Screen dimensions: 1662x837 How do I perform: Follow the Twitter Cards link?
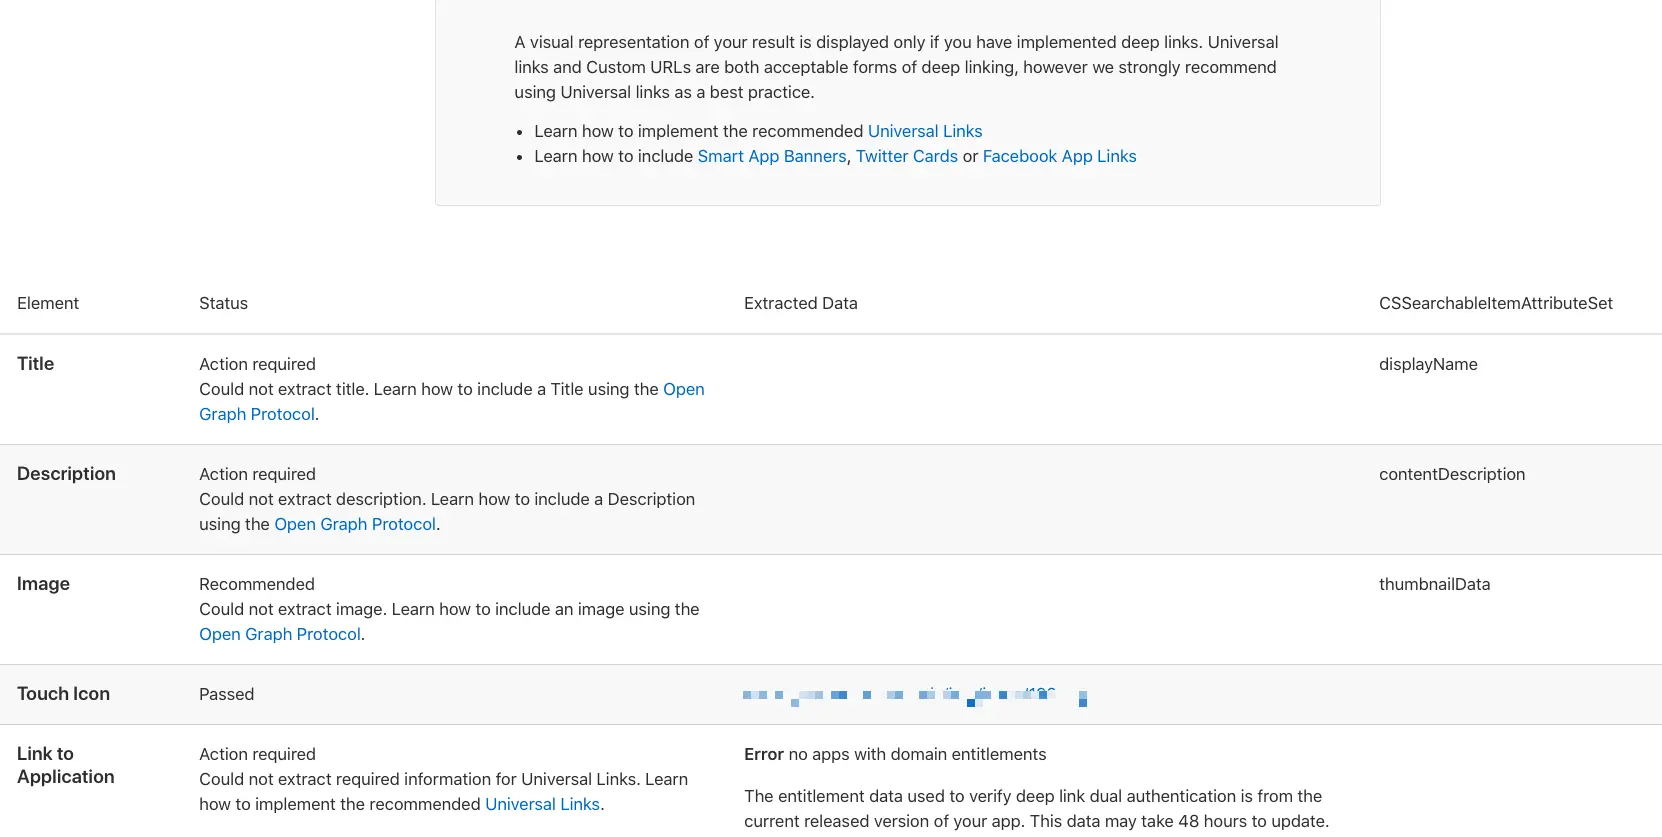click(906, 156)
